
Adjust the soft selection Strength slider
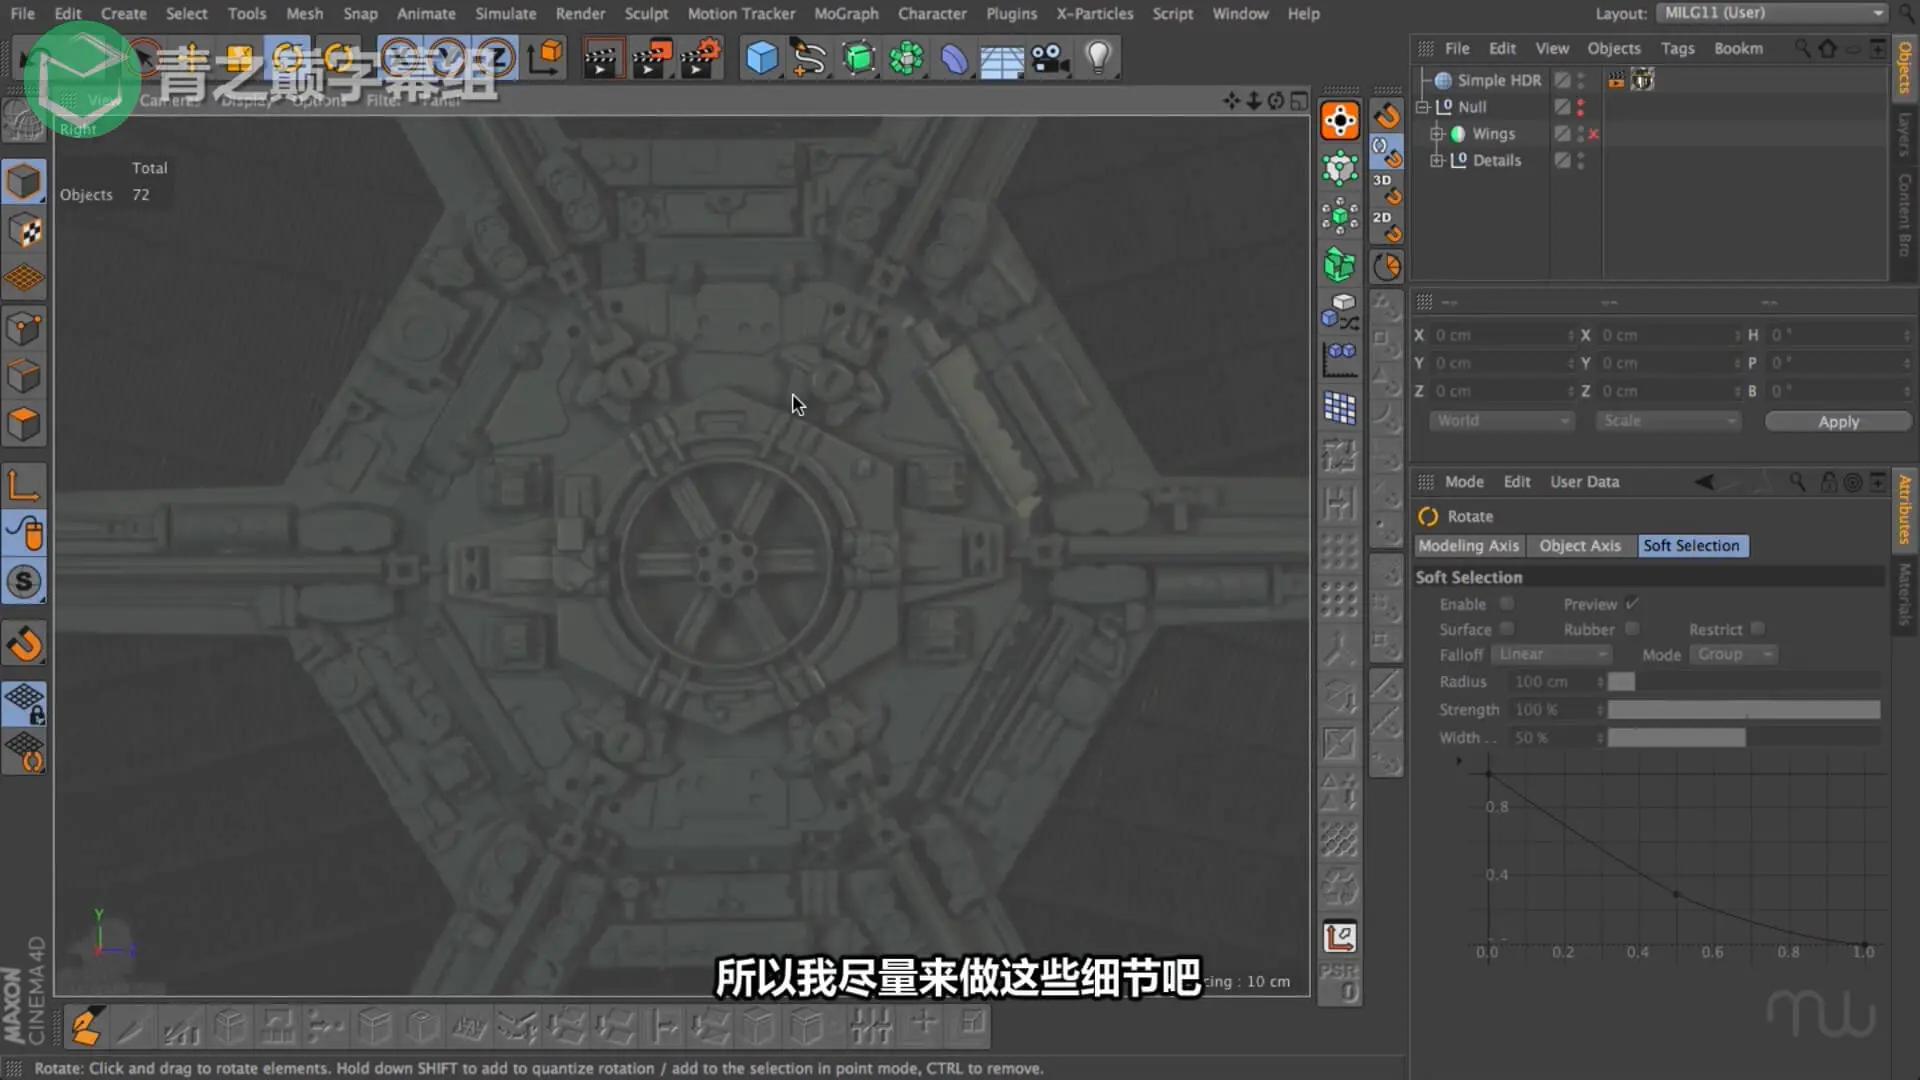pos(1743,710)
